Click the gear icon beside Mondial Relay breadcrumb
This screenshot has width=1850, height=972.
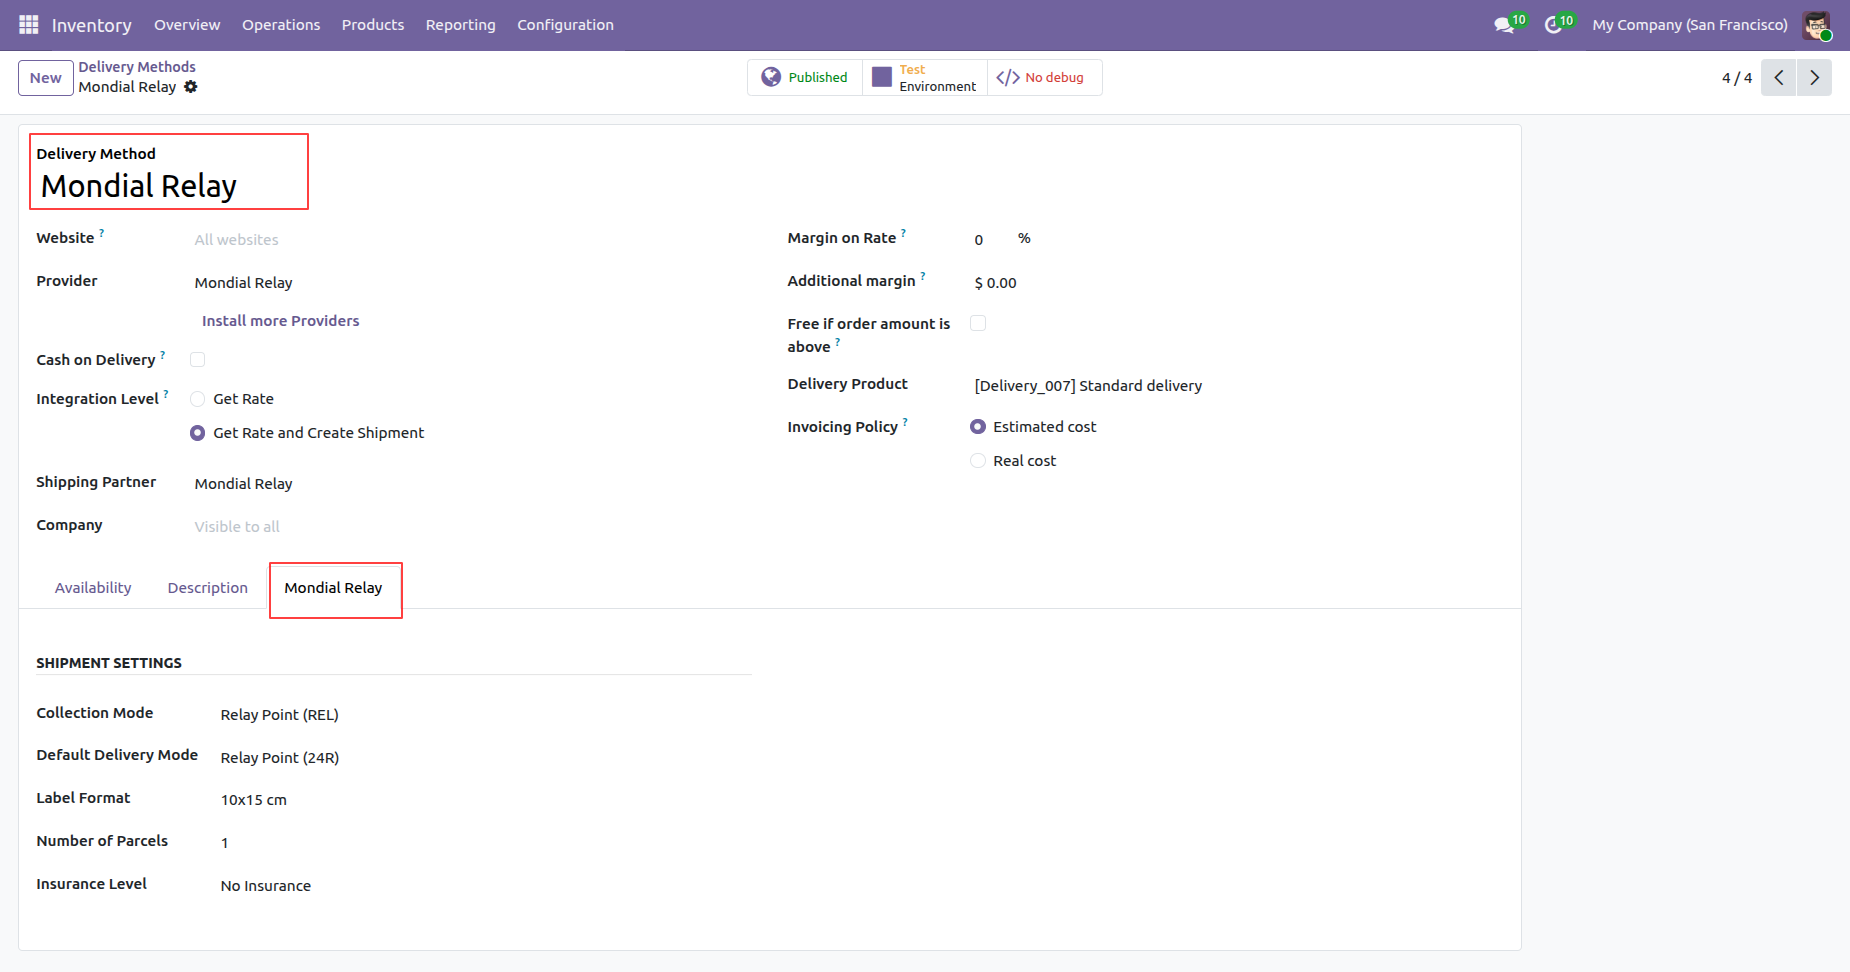point(191,87)
